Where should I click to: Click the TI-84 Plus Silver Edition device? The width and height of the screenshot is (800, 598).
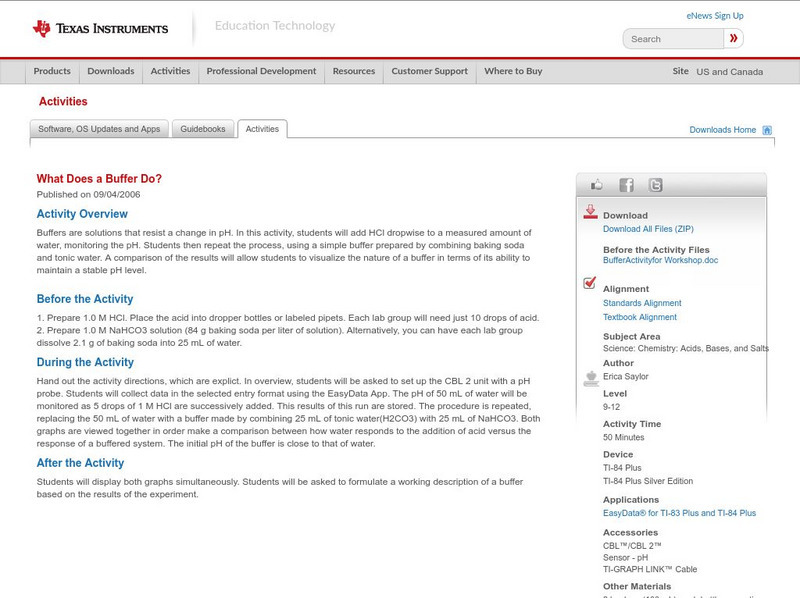648,481
